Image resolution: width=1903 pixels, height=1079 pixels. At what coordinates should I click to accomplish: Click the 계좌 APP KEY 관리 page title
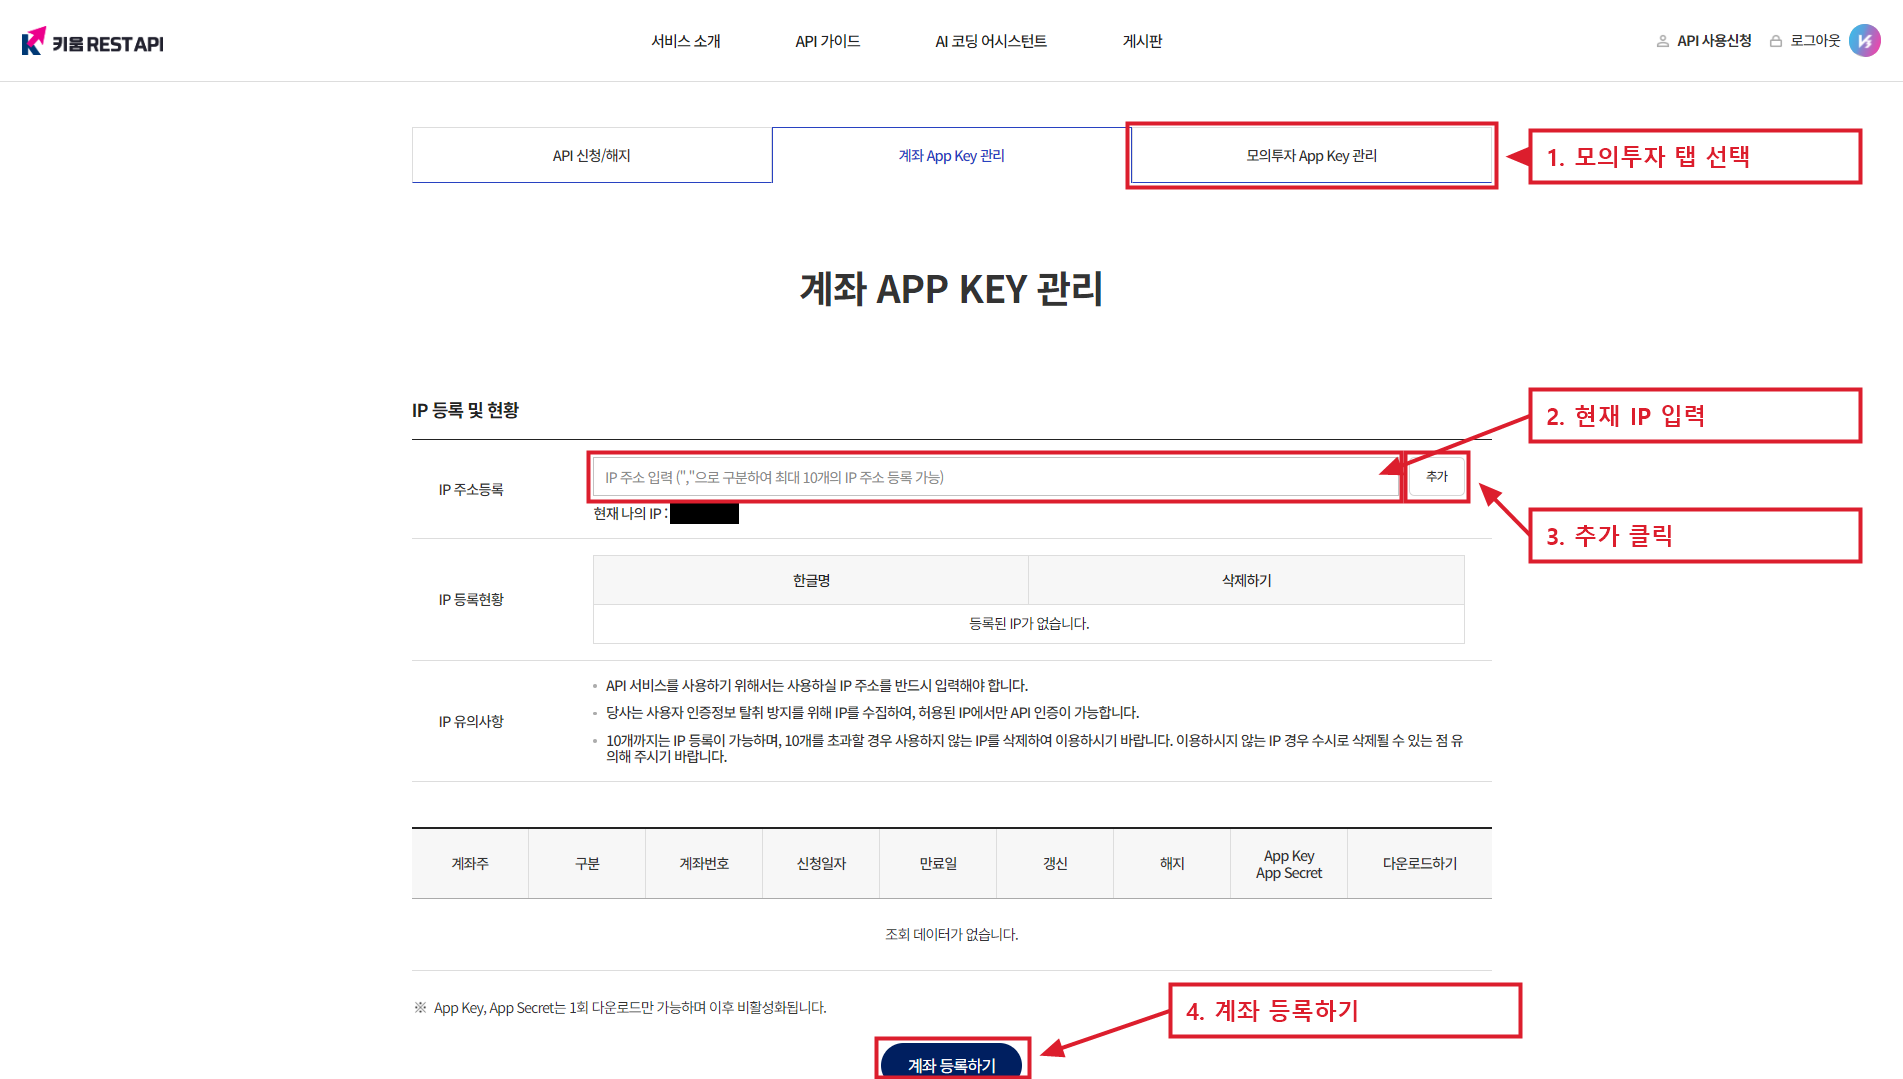click(951, 289)
